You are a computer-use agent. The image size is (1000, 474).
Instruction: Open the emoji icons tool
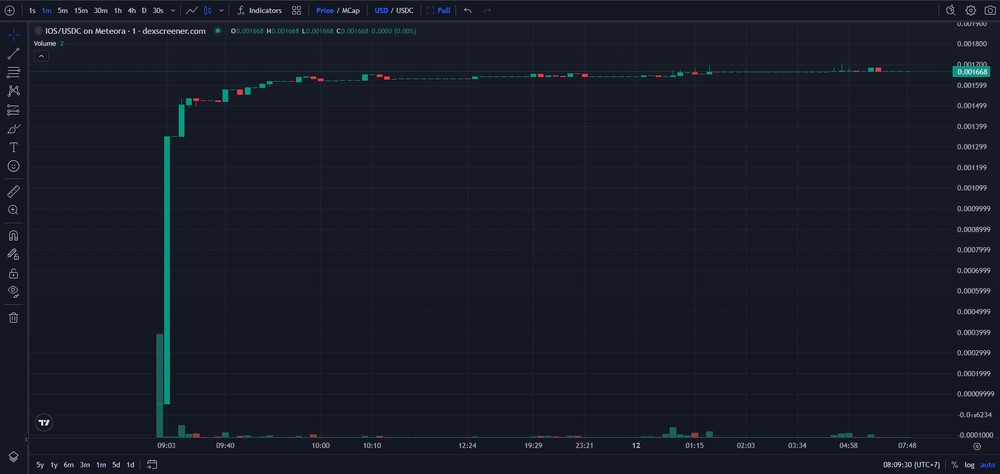(x=13, y=166)
